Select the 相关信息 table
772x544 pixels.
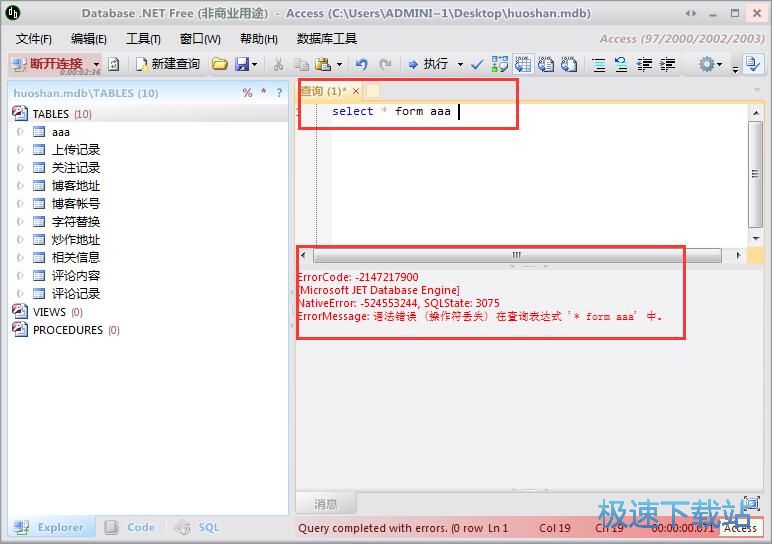(76, 257)
